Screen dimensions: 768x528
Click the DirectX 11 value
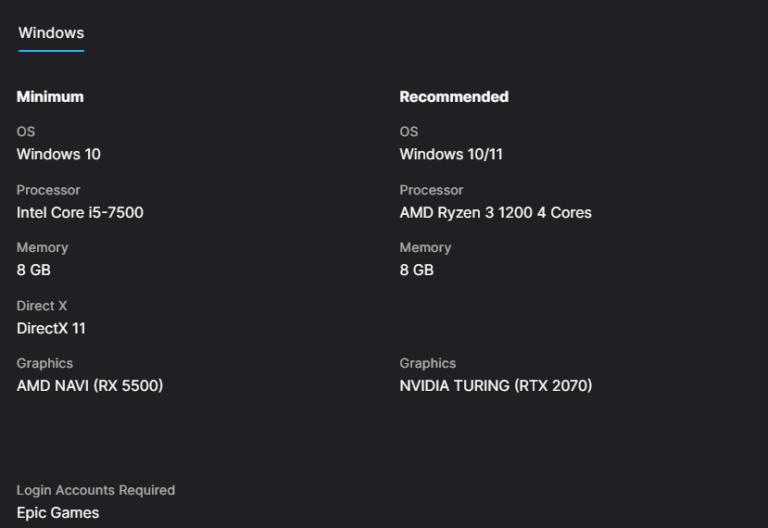(51, 328)
